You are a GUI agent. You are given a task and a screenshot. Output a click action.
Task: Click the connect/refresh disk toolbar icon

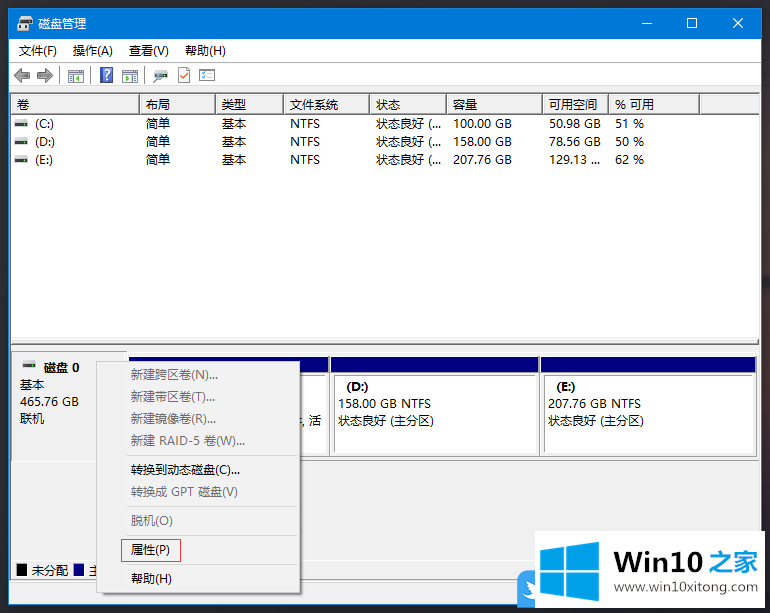(x=160, y=76)
